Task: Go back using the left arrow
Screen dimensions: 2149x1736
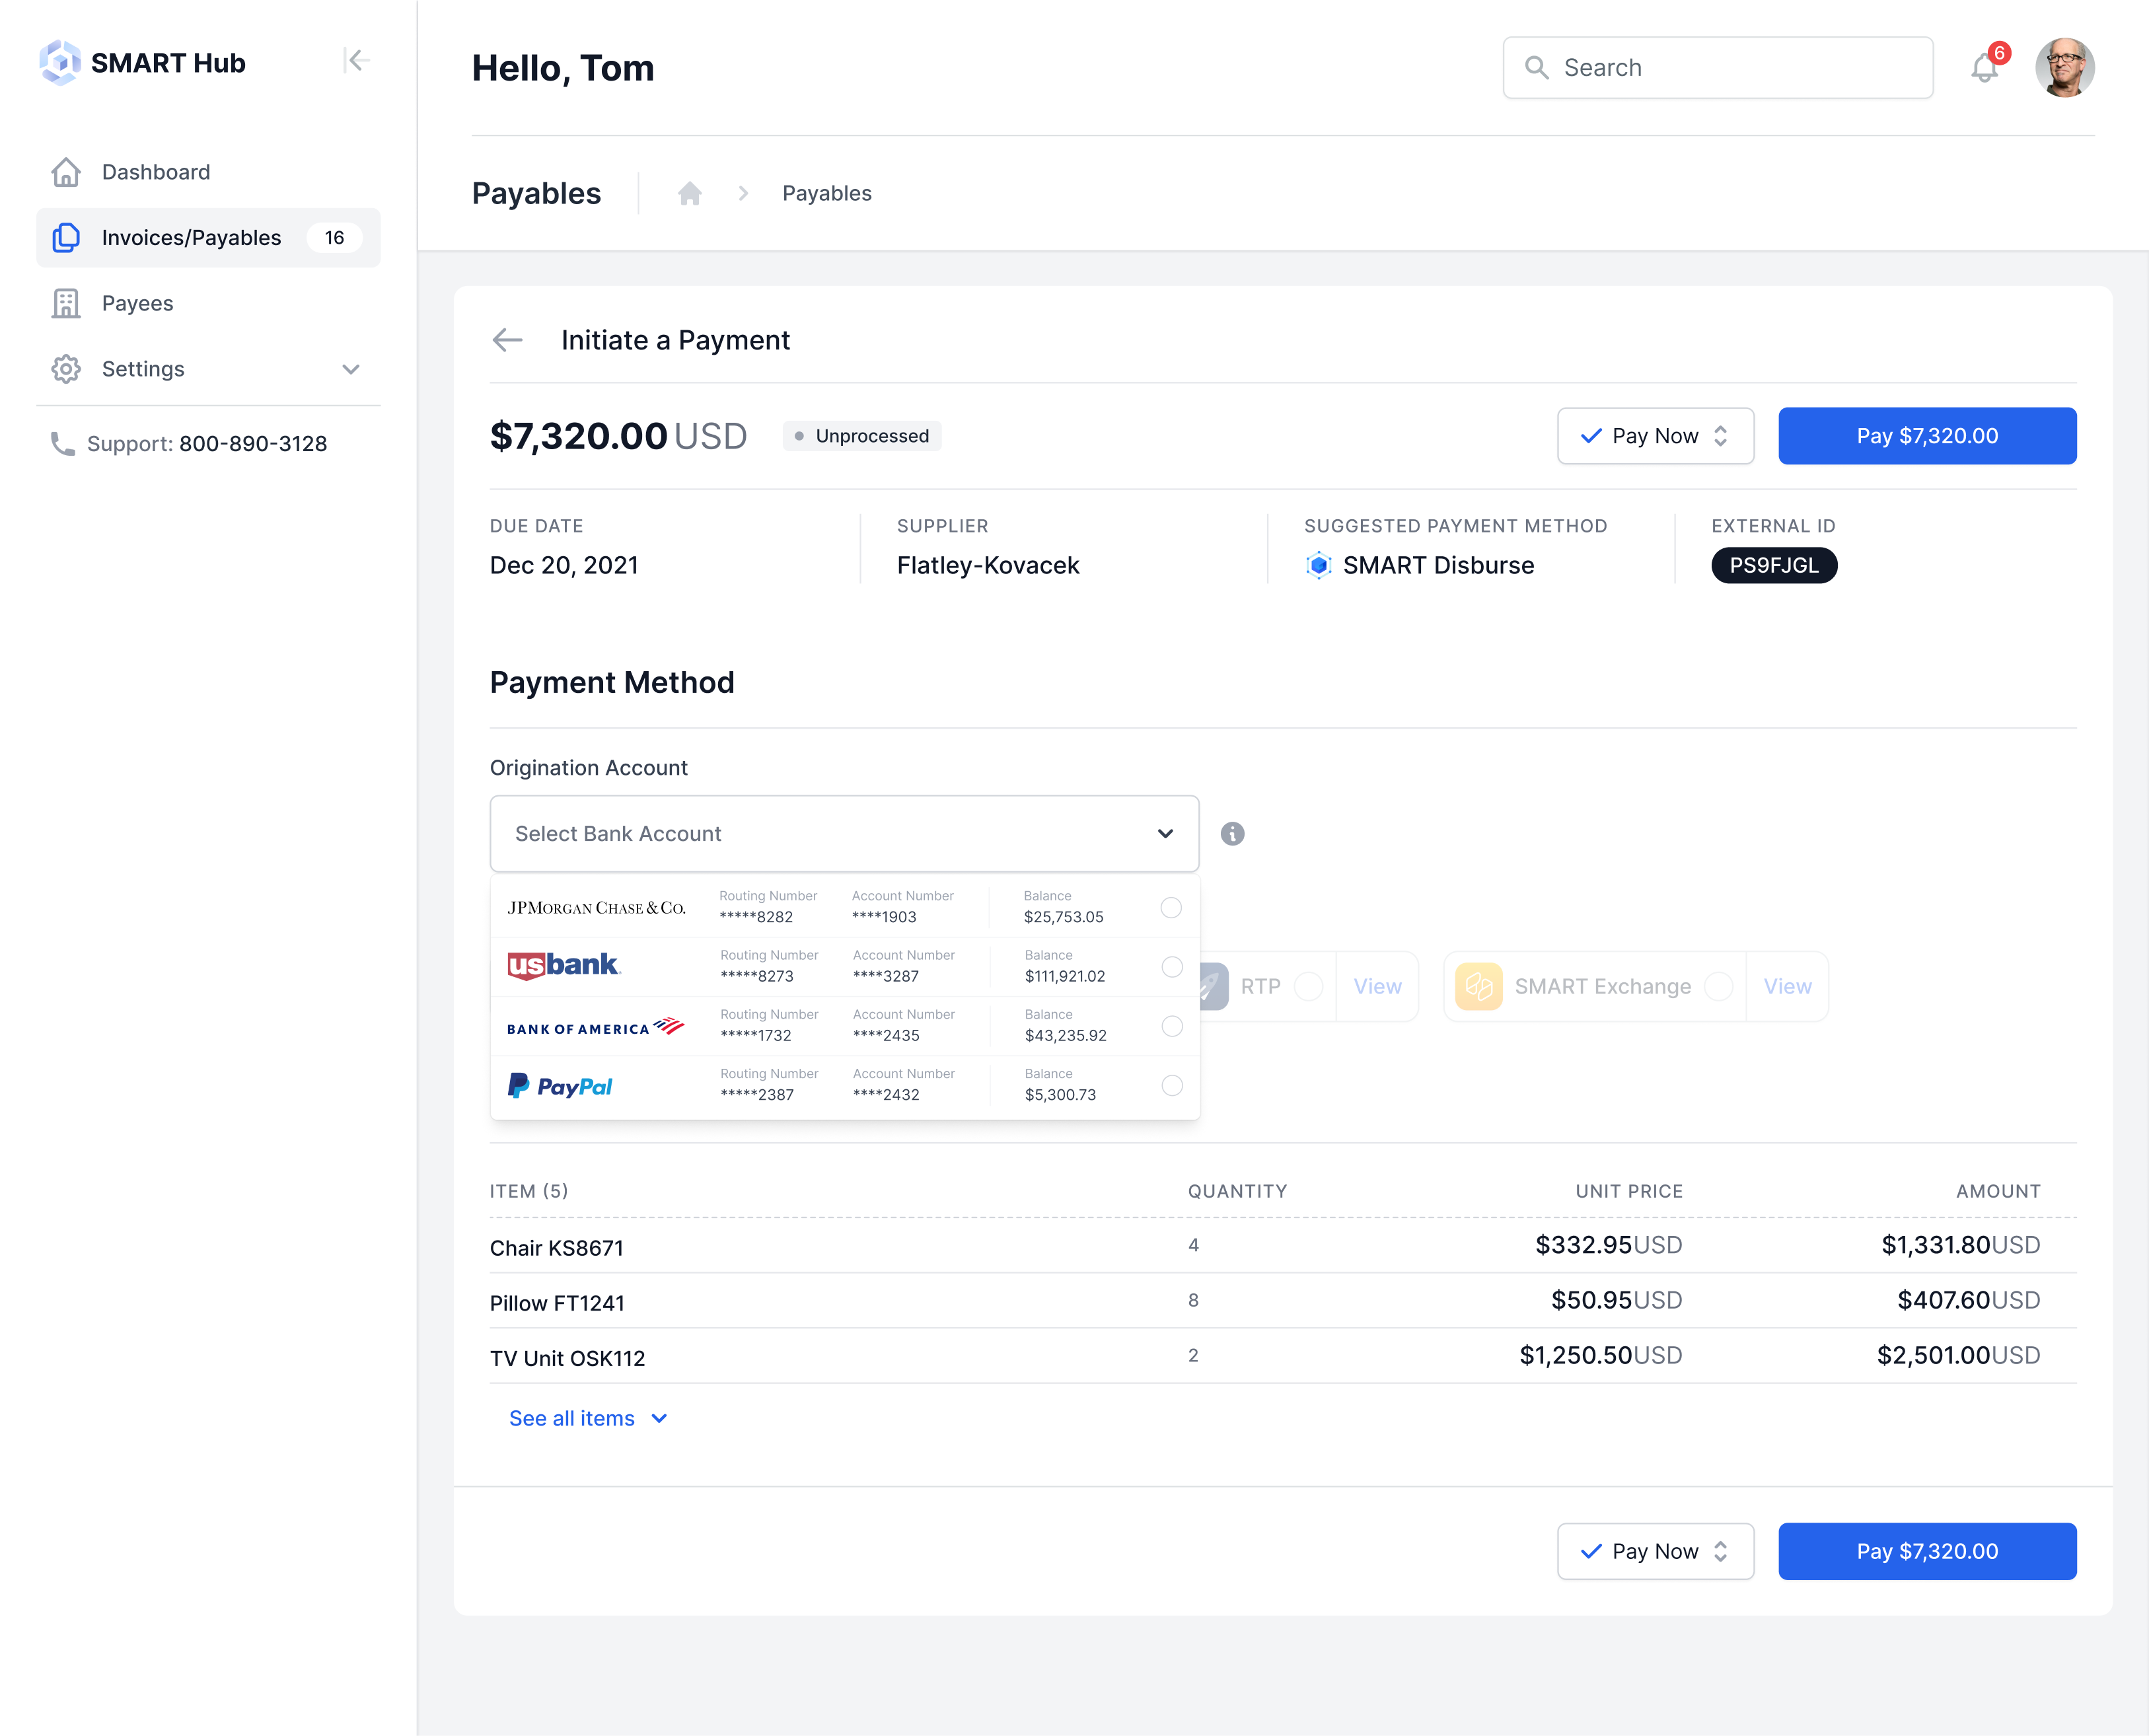Action: (x=508, y=340)
